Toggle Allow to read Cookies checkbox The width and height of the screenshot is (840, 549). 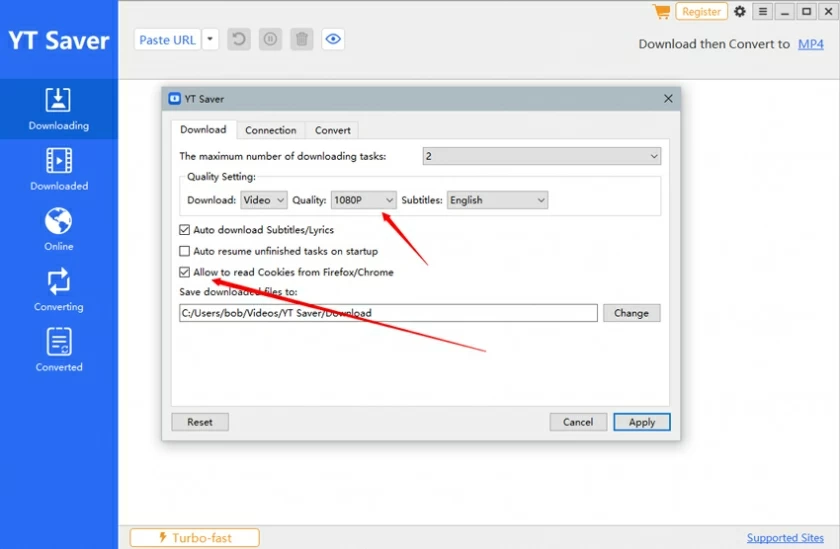(184, 272)
